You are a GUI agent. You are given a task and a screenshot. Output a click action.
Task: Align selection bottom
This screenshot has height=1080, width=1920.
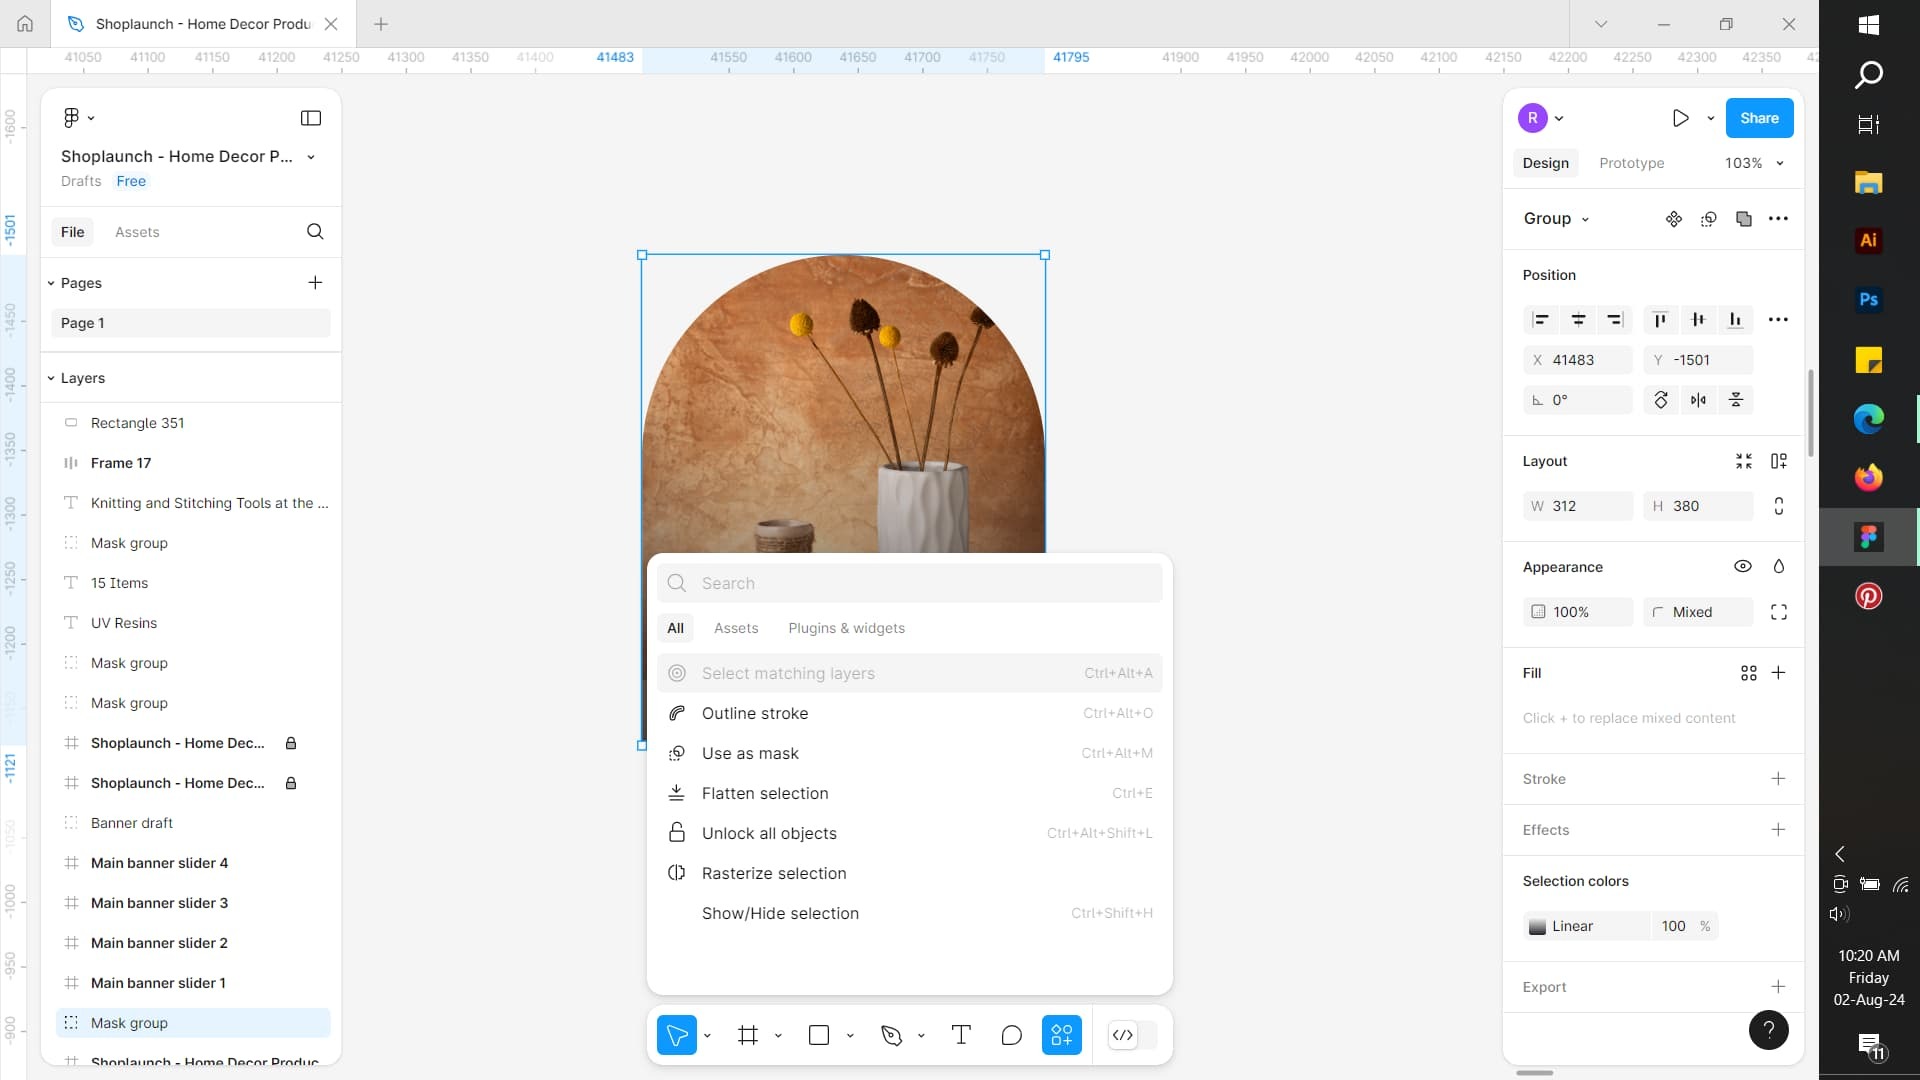click(x=1736, y=320)
